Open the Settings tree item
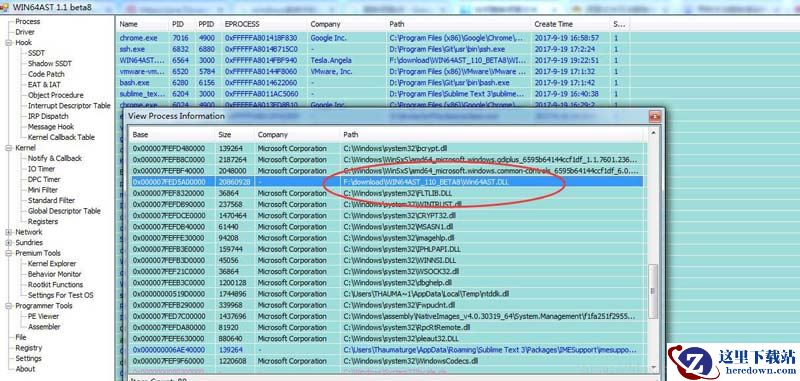This screenshot has height=381, width=800. click(28, 359)
